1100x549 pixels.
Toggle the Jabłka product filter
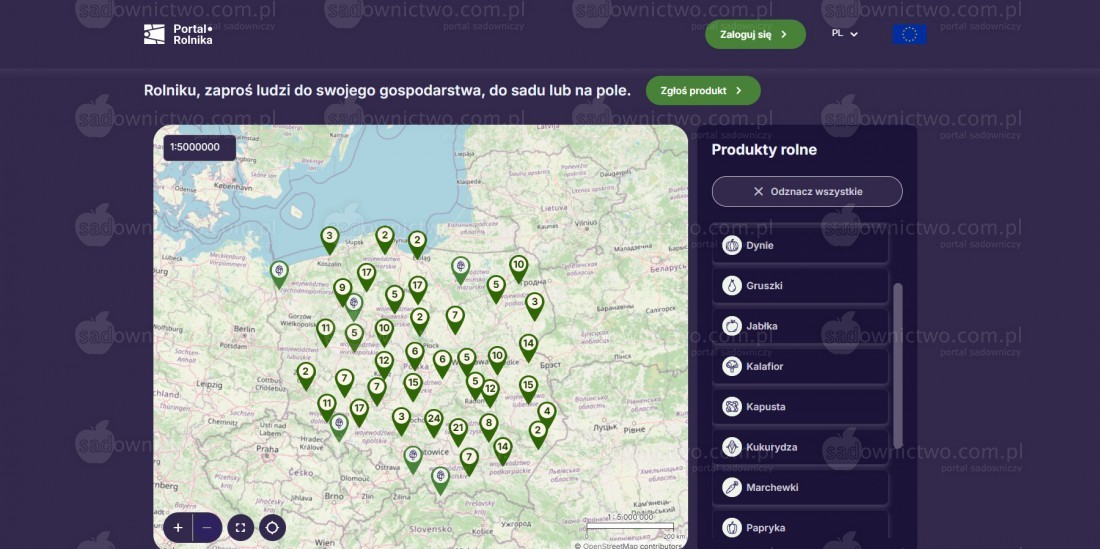[800, 326]
